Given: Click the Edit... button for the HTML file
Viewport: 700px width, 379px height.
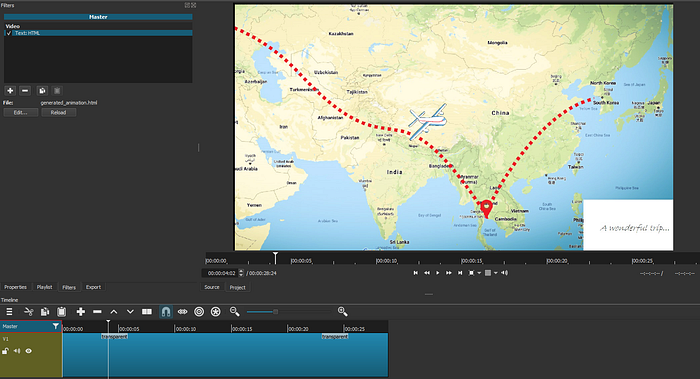Looking at the screenshot, I should [21, 112].
